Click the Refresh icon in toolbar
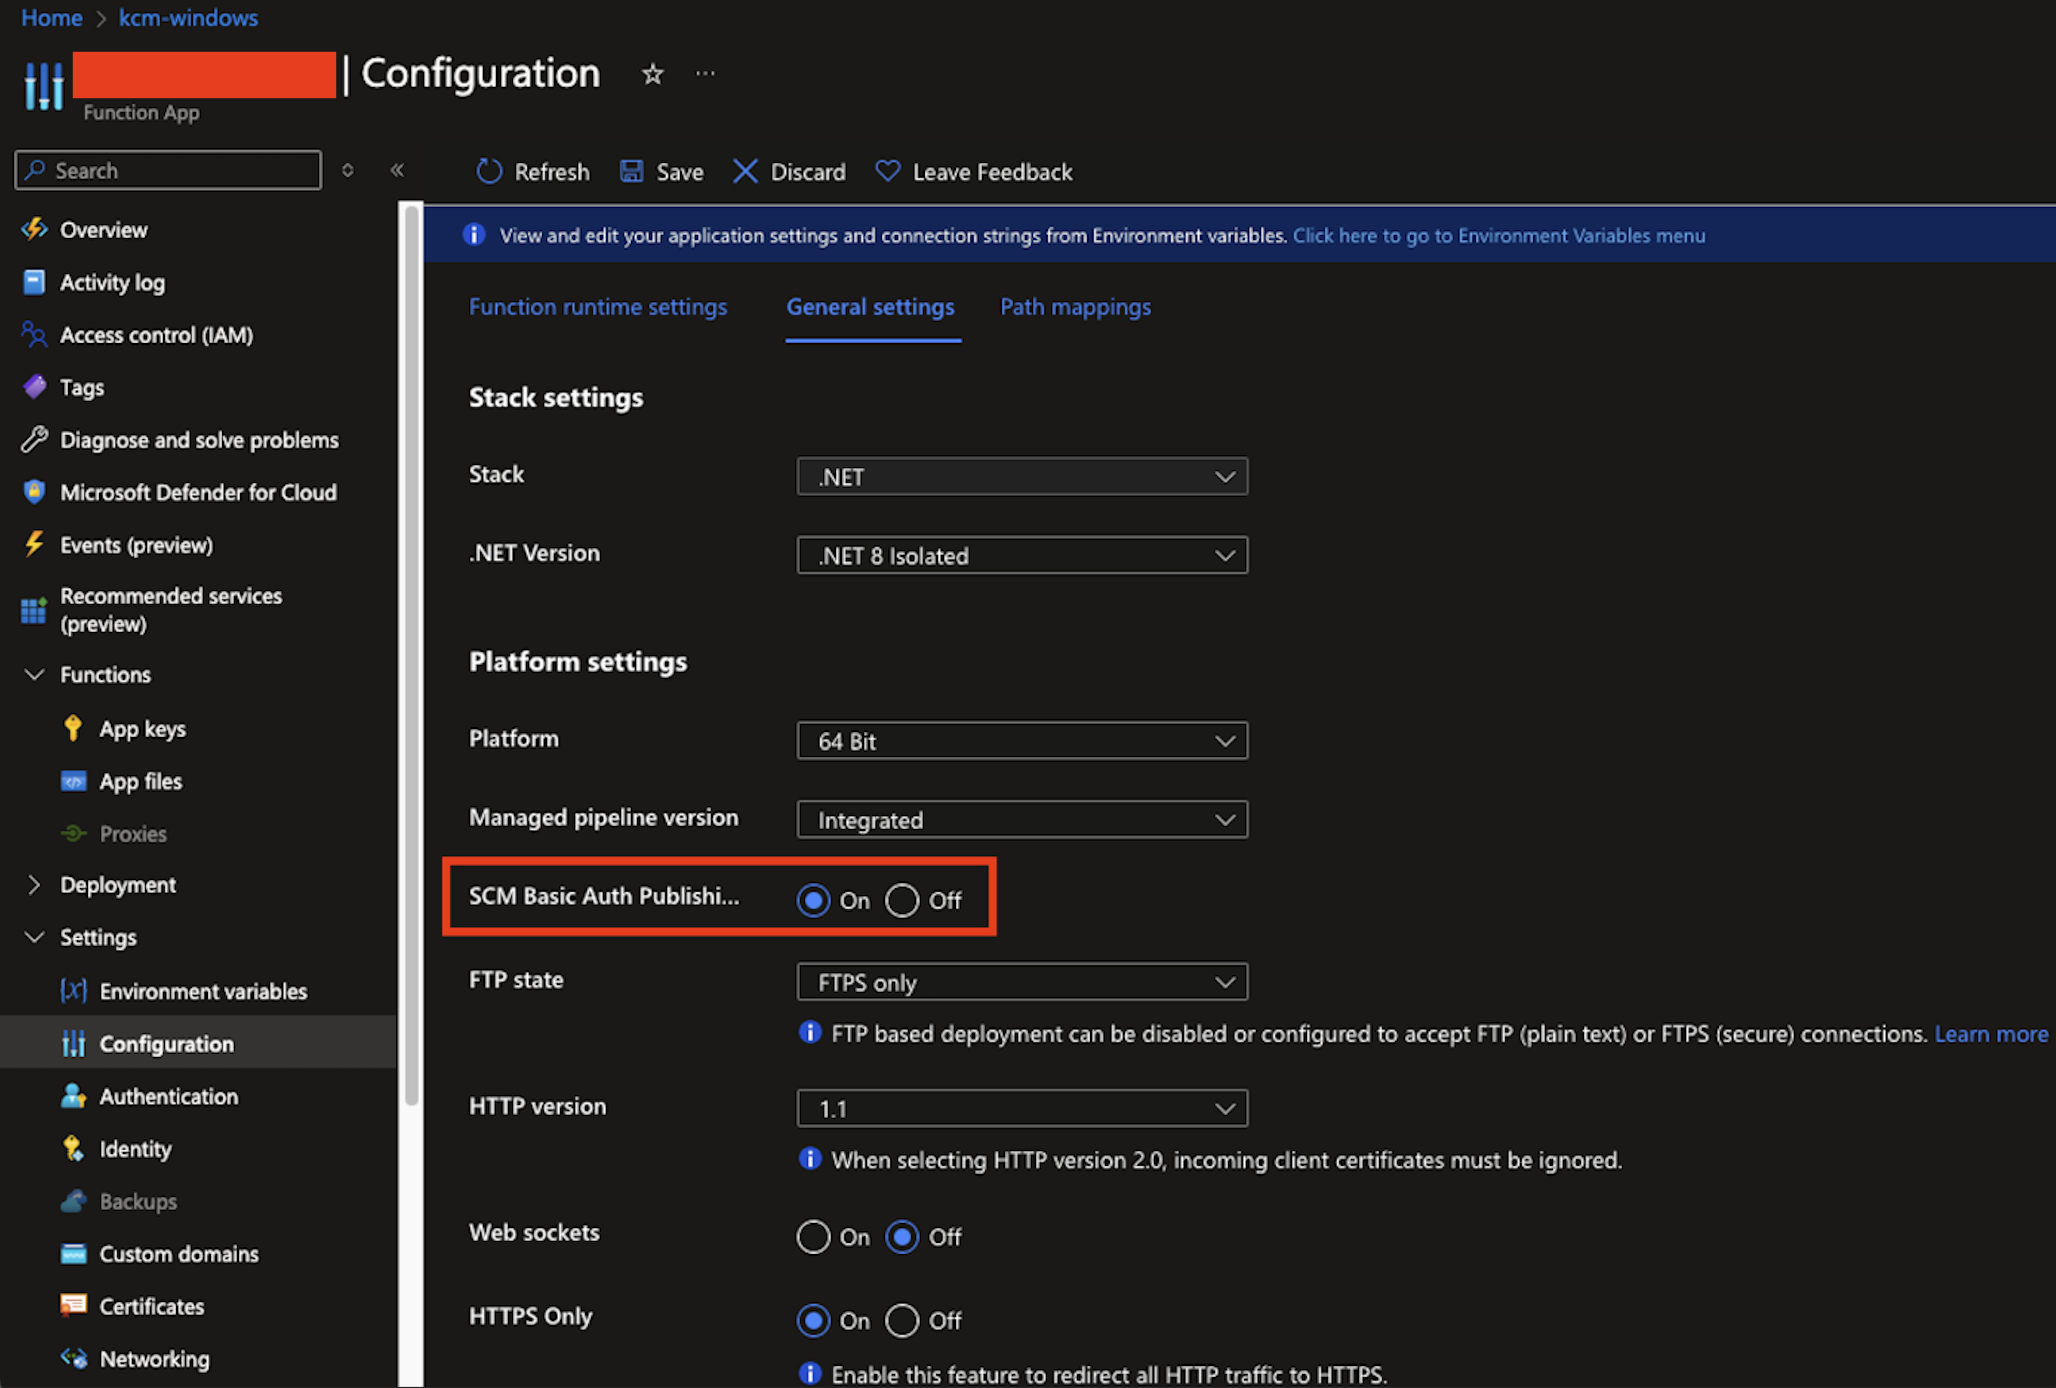 pyautogui.click(x=488, y=172)
